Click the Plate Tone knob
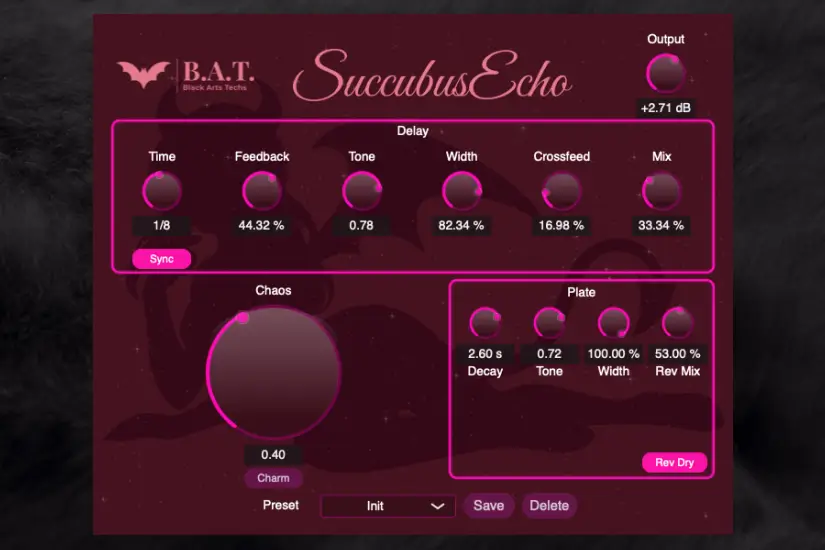Screen dimensions: 825x550 pyautogui.click(x=549, y=323)
